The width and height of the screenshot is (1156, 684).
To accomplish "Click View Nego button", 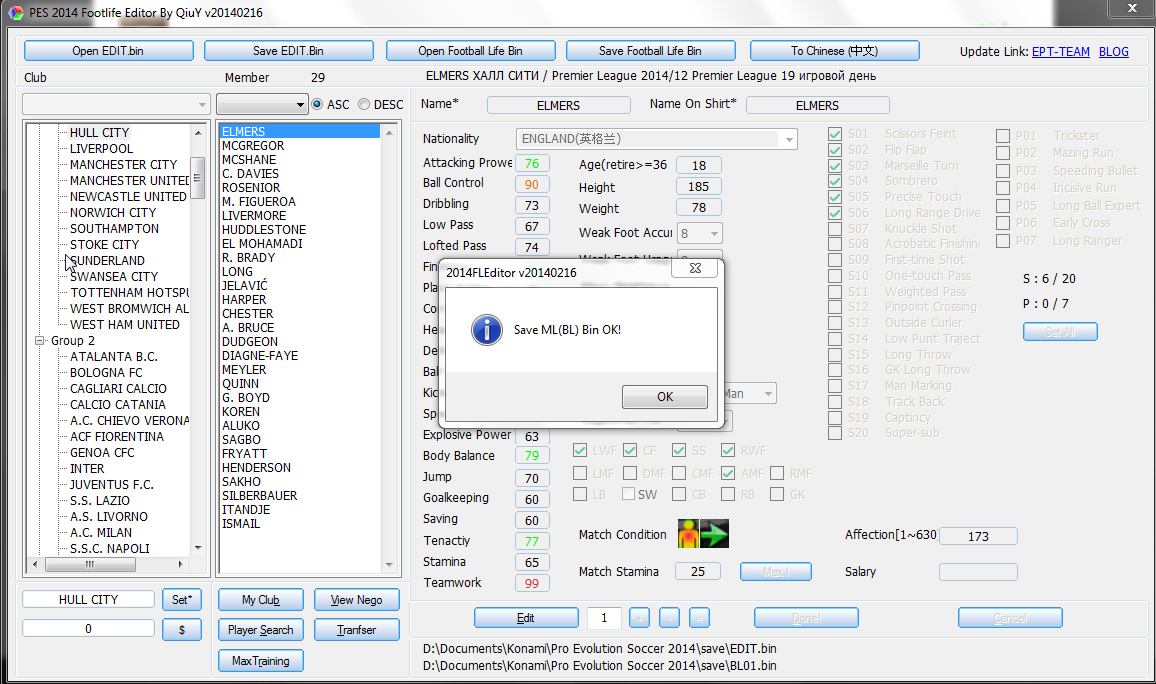I will (356, 600).
